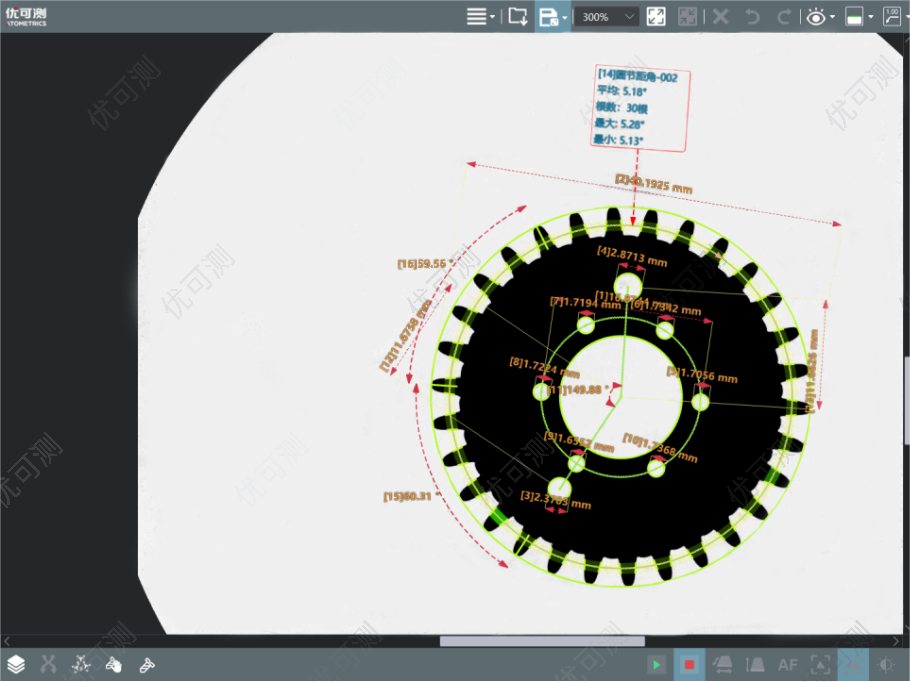Select the [7]1.7194 mm label
This screenshot has width=910, height=682.
pyautogui.click(x=585, y=302)
